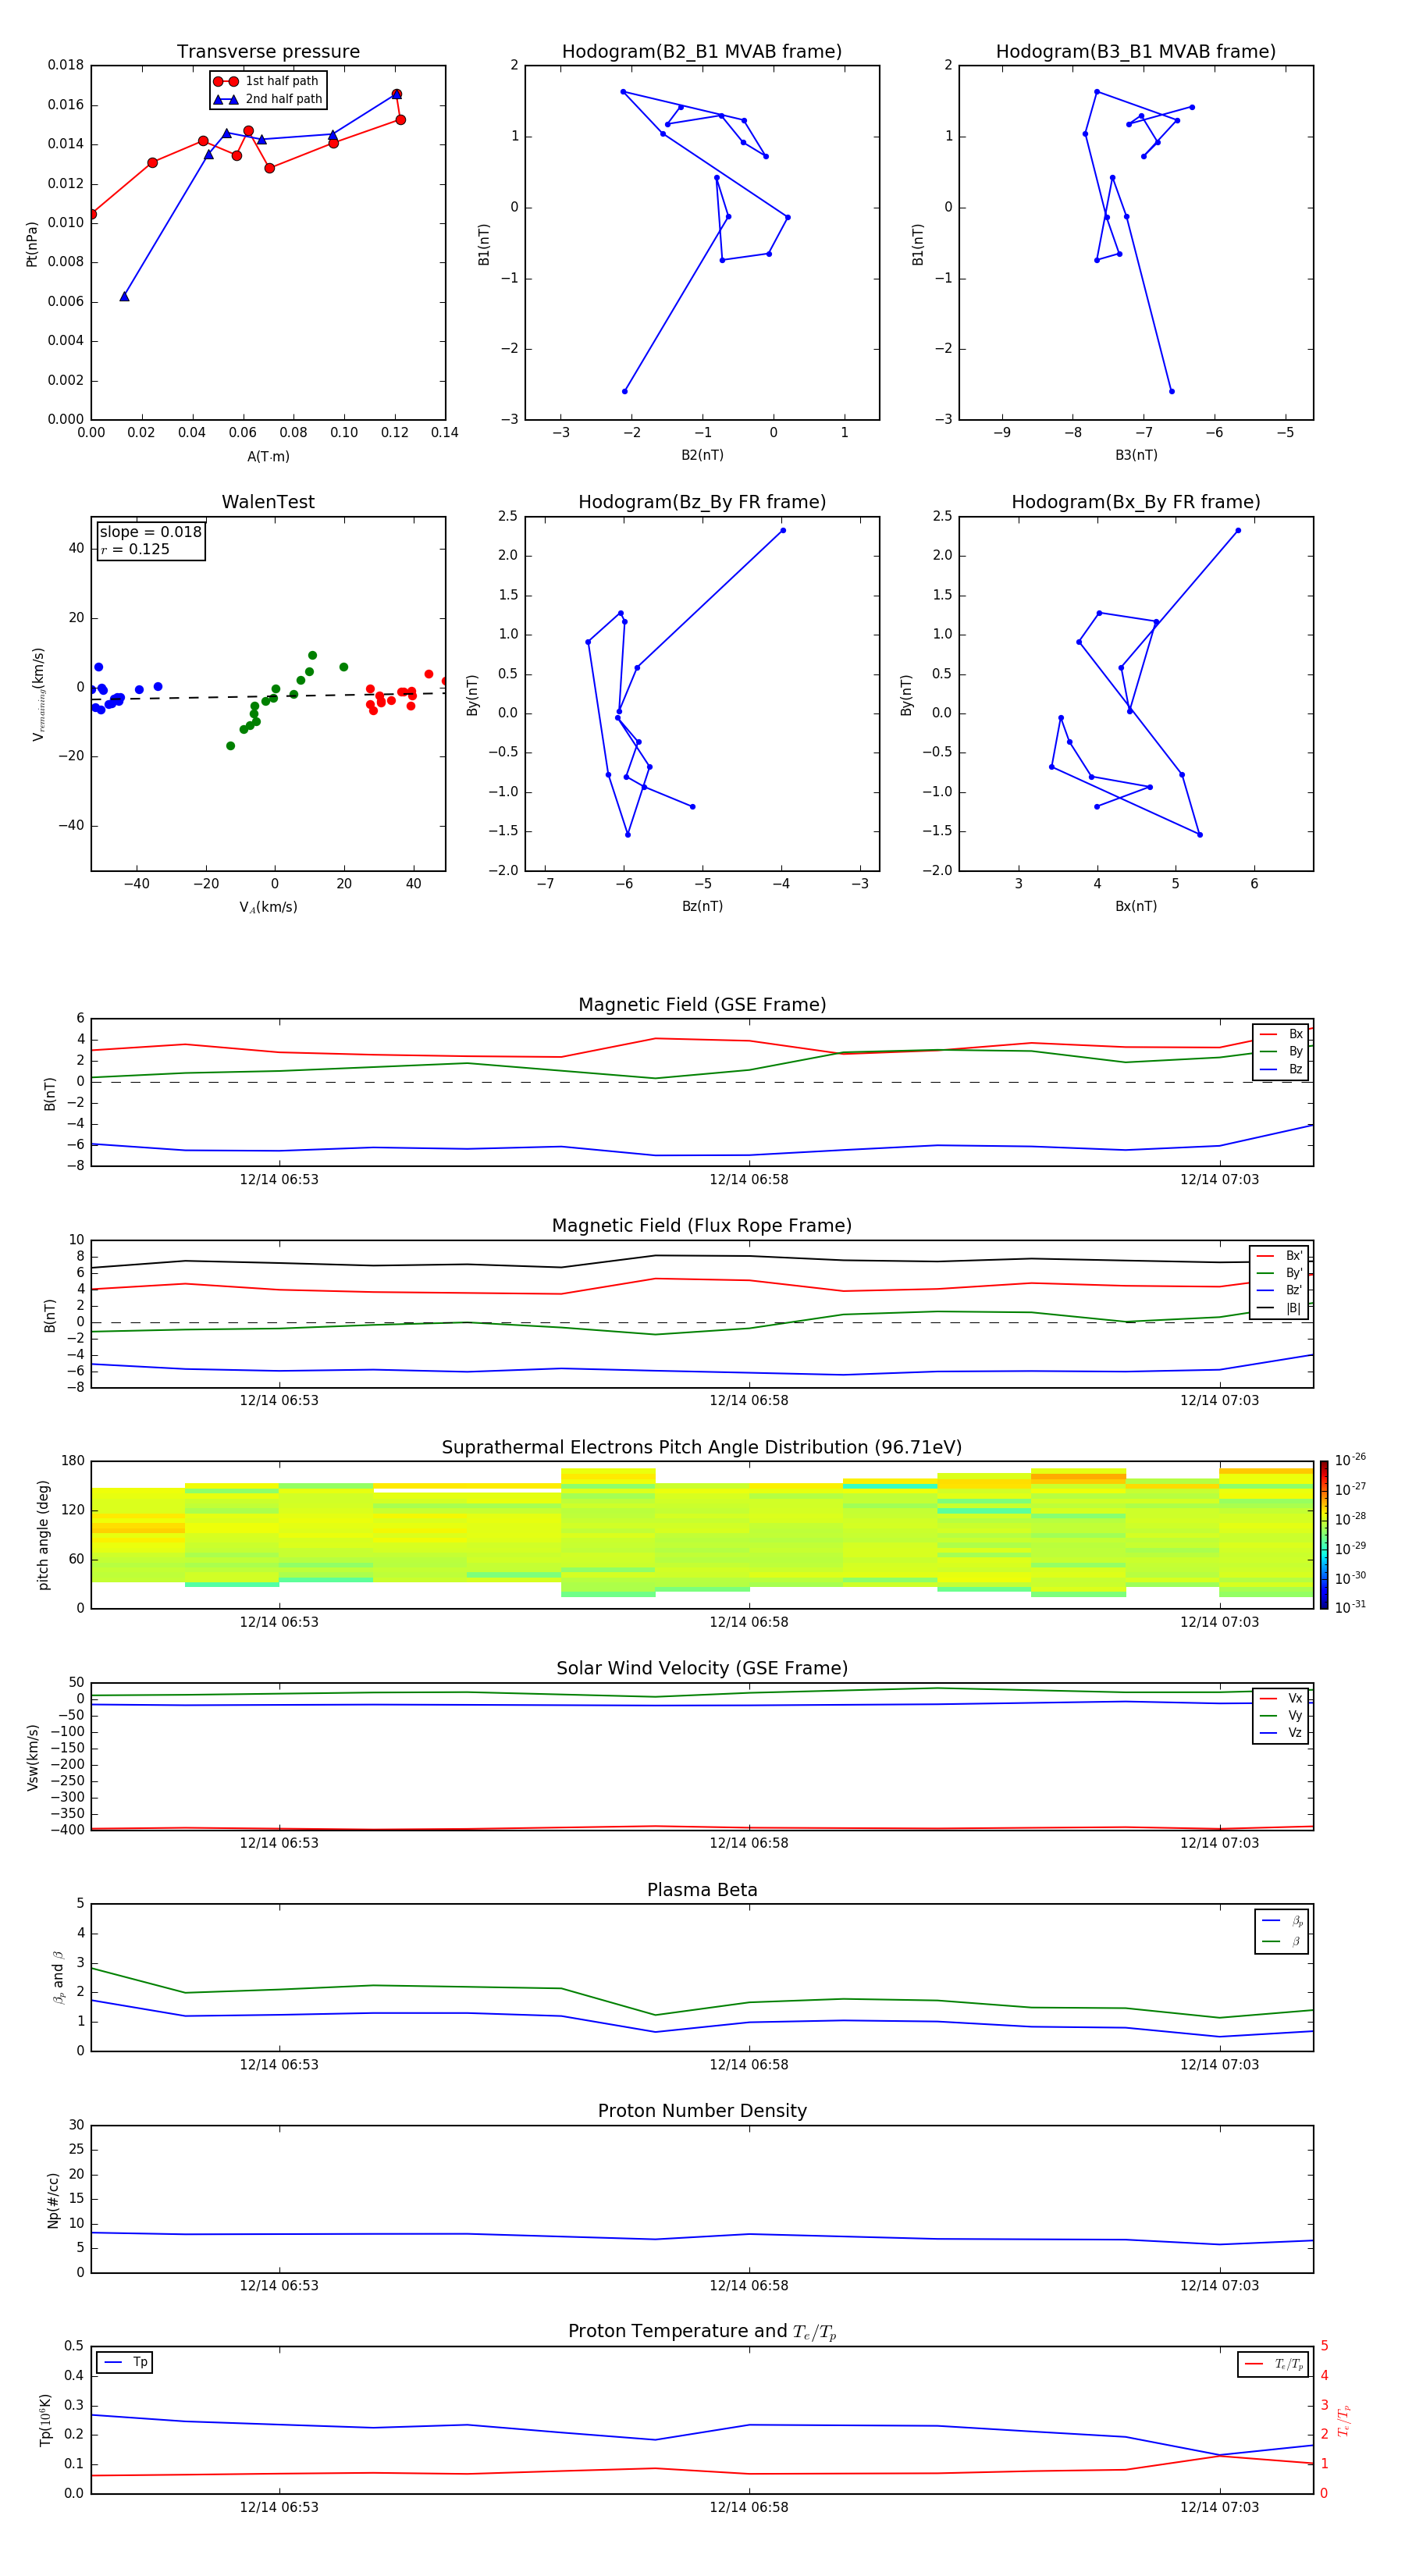Click the Tp legend box

tap(124, 2362)
